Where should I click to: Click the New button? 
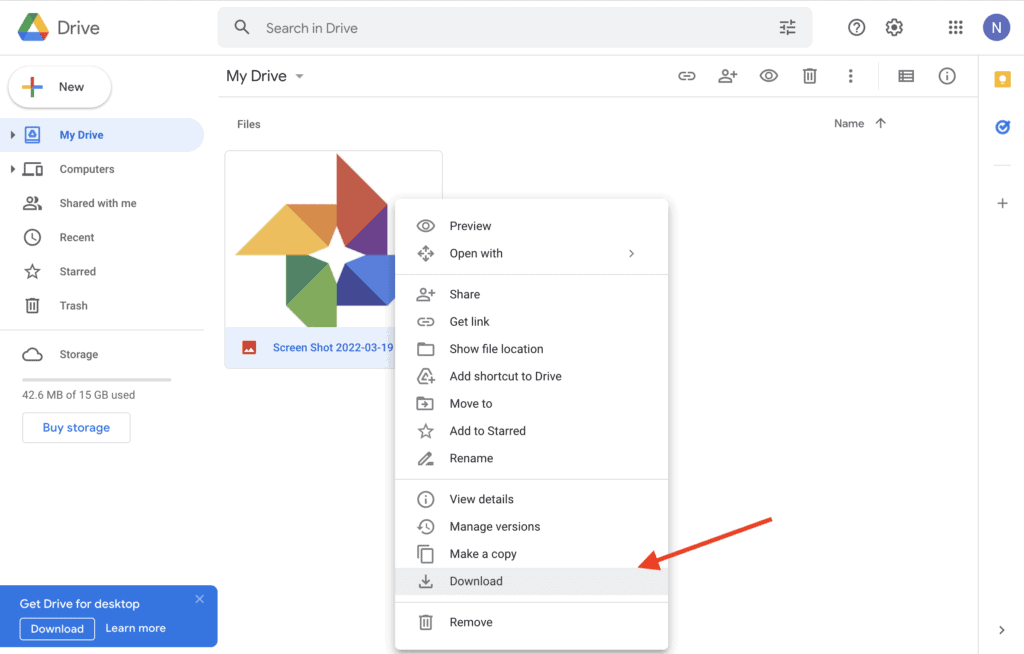[59, 87]
